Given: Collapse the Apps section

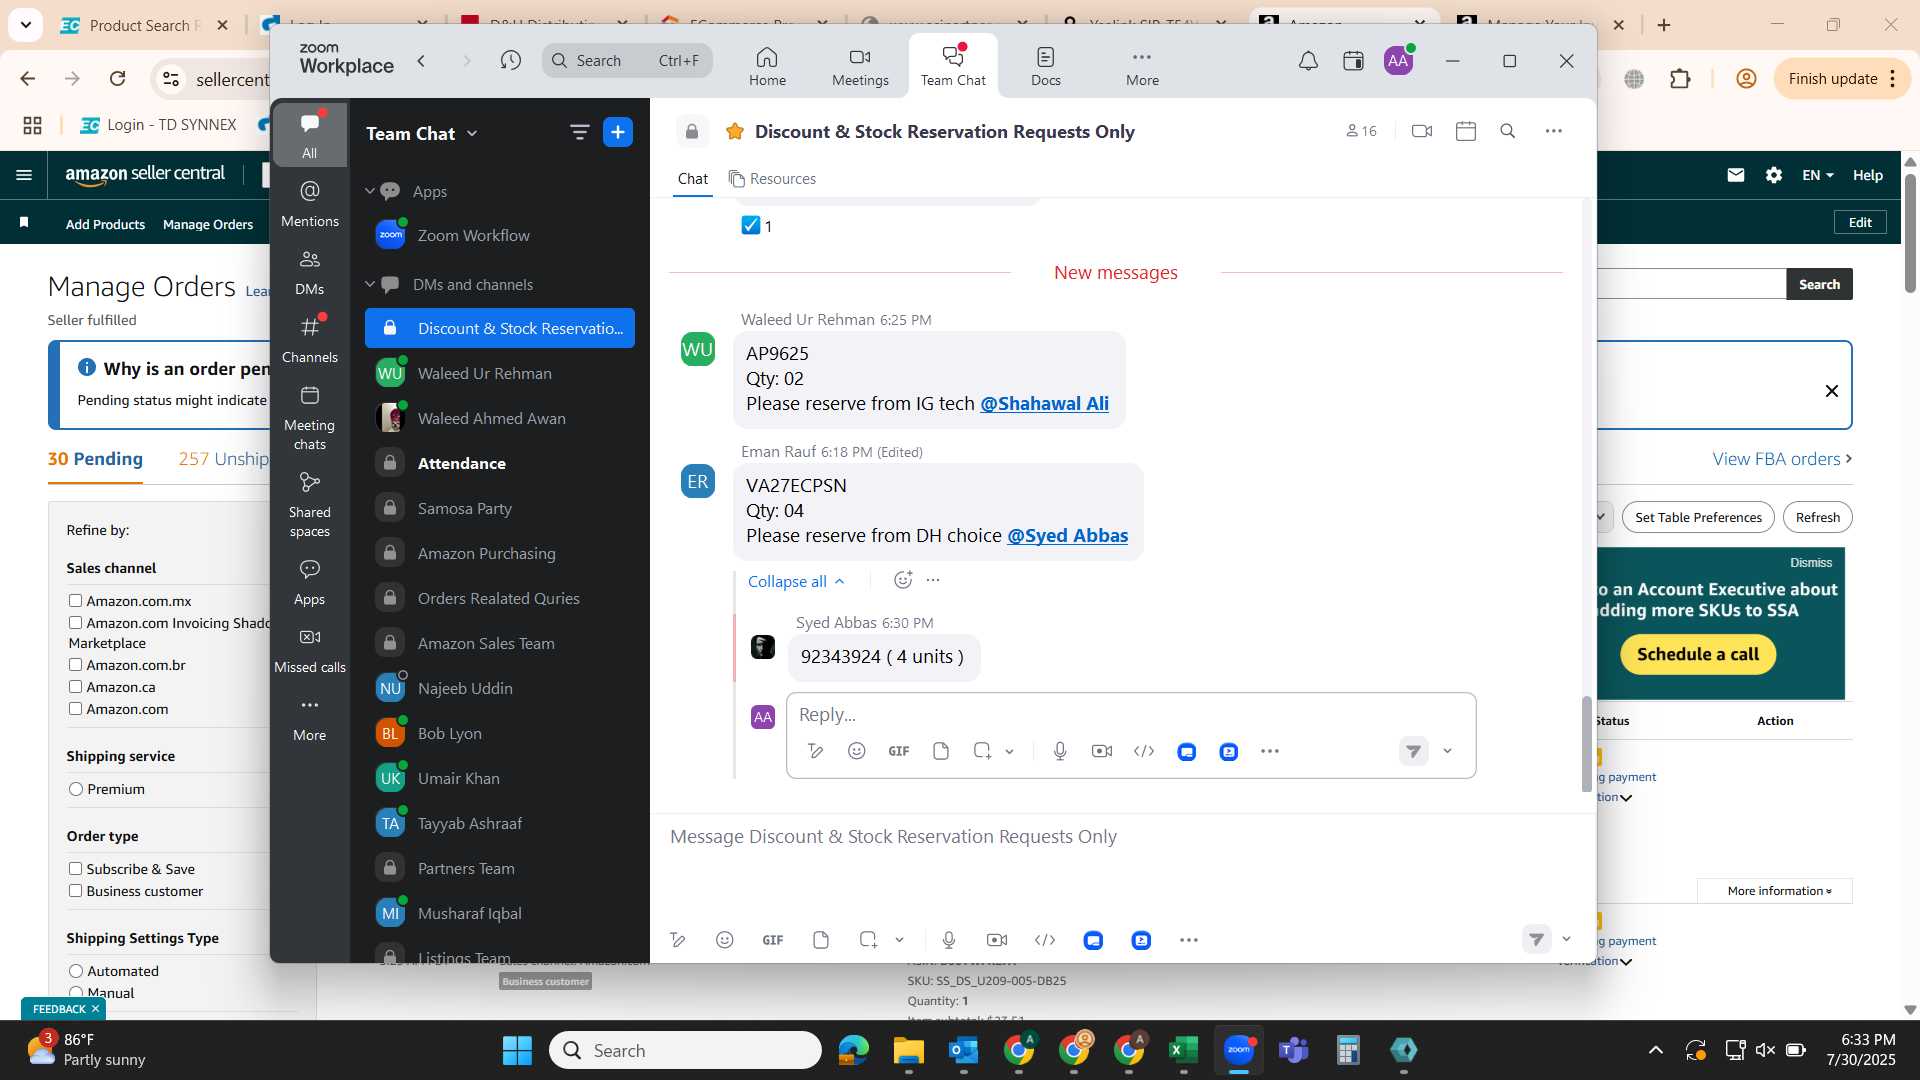Looking at the screenshot, I should pos(370,191).
